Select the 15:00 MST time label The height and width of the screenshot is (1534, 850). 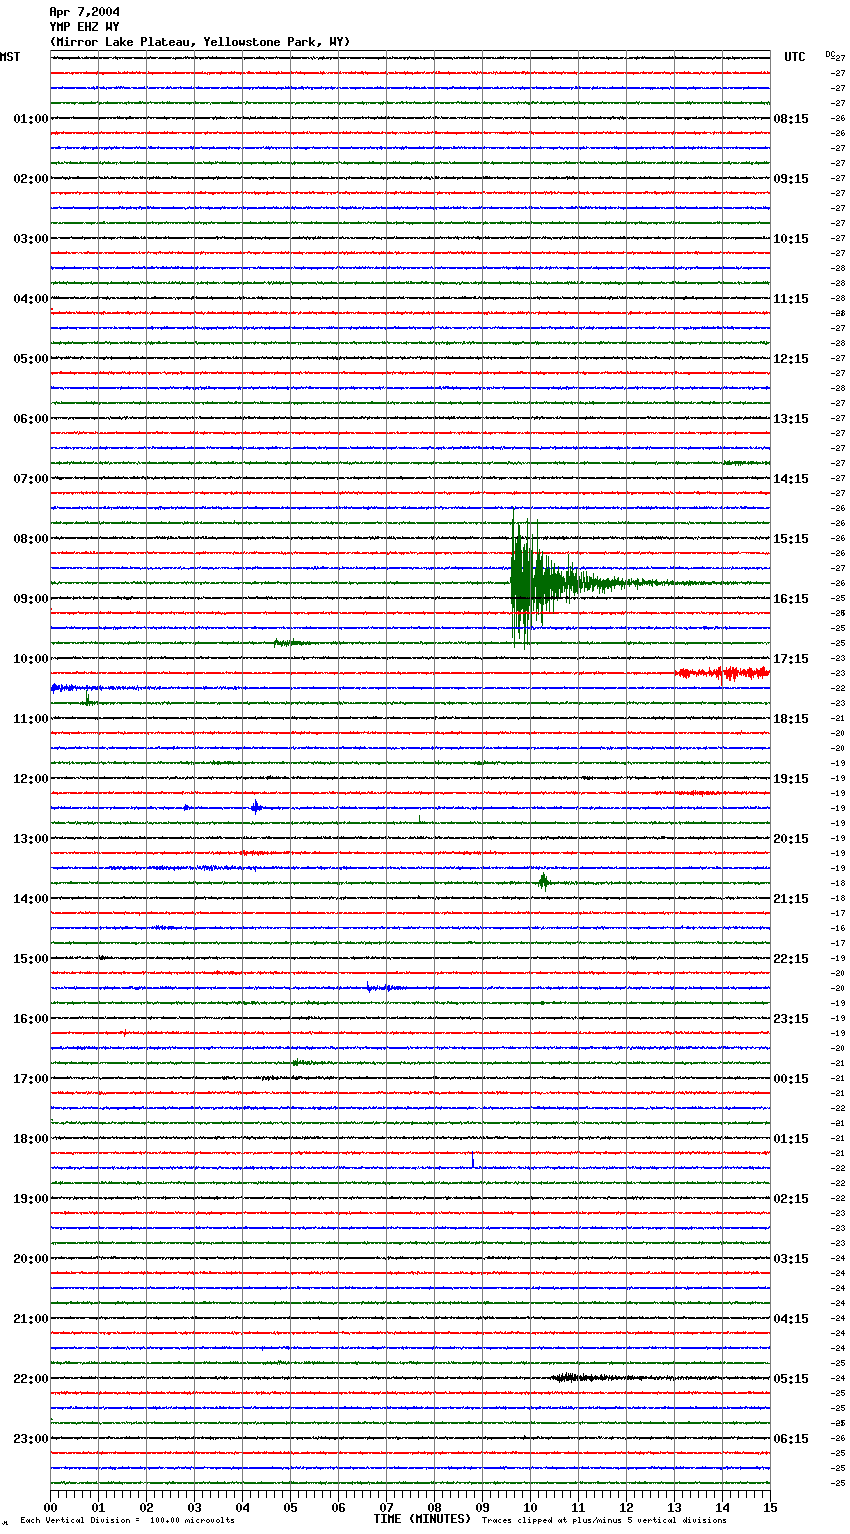pyautogui.click(x=31, y=959)
